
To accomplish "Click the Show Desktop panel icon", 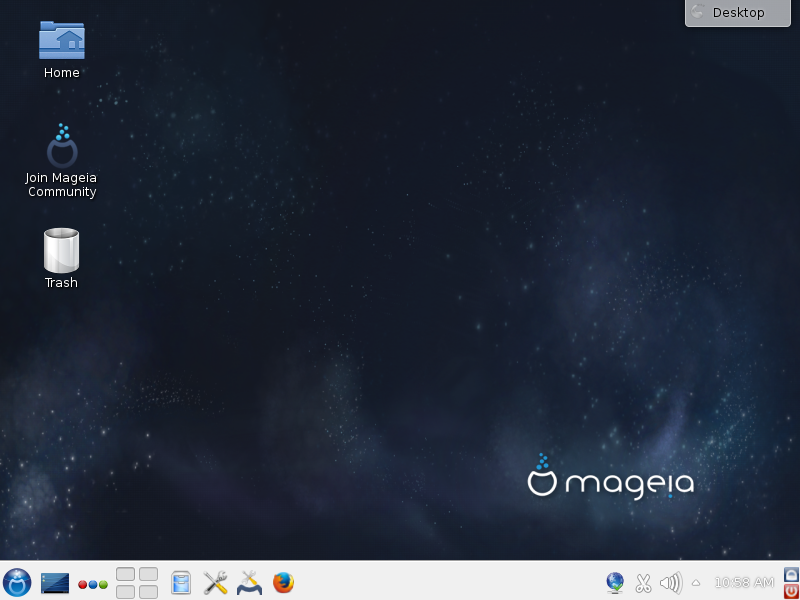I will click(55, 583).
